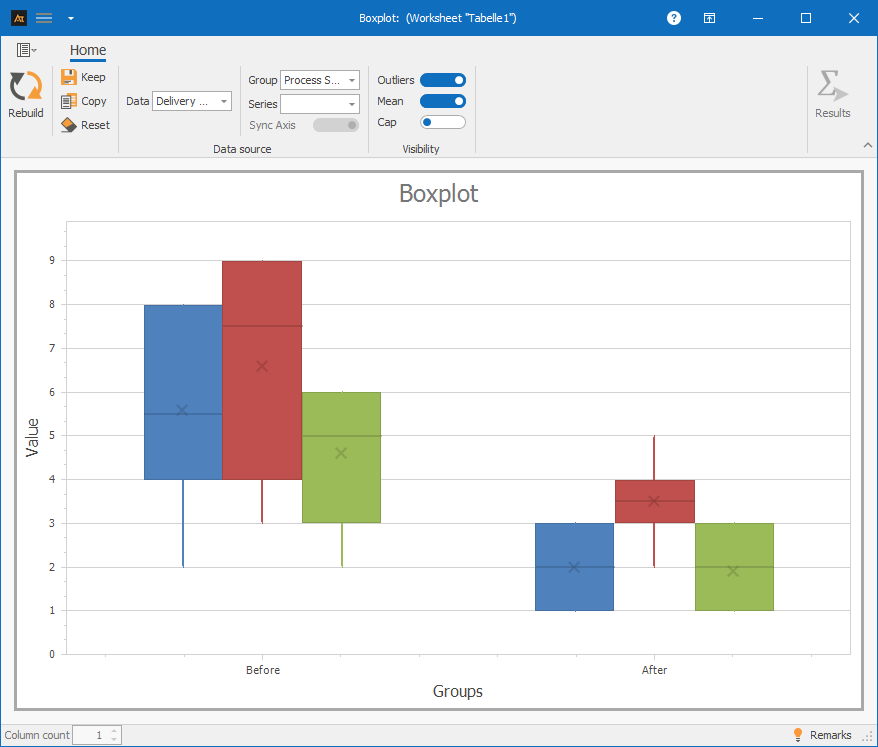The width and height of the screenshot is (878, 747).
Task: Increase the Column count stepper value
Action: point(115,731)
